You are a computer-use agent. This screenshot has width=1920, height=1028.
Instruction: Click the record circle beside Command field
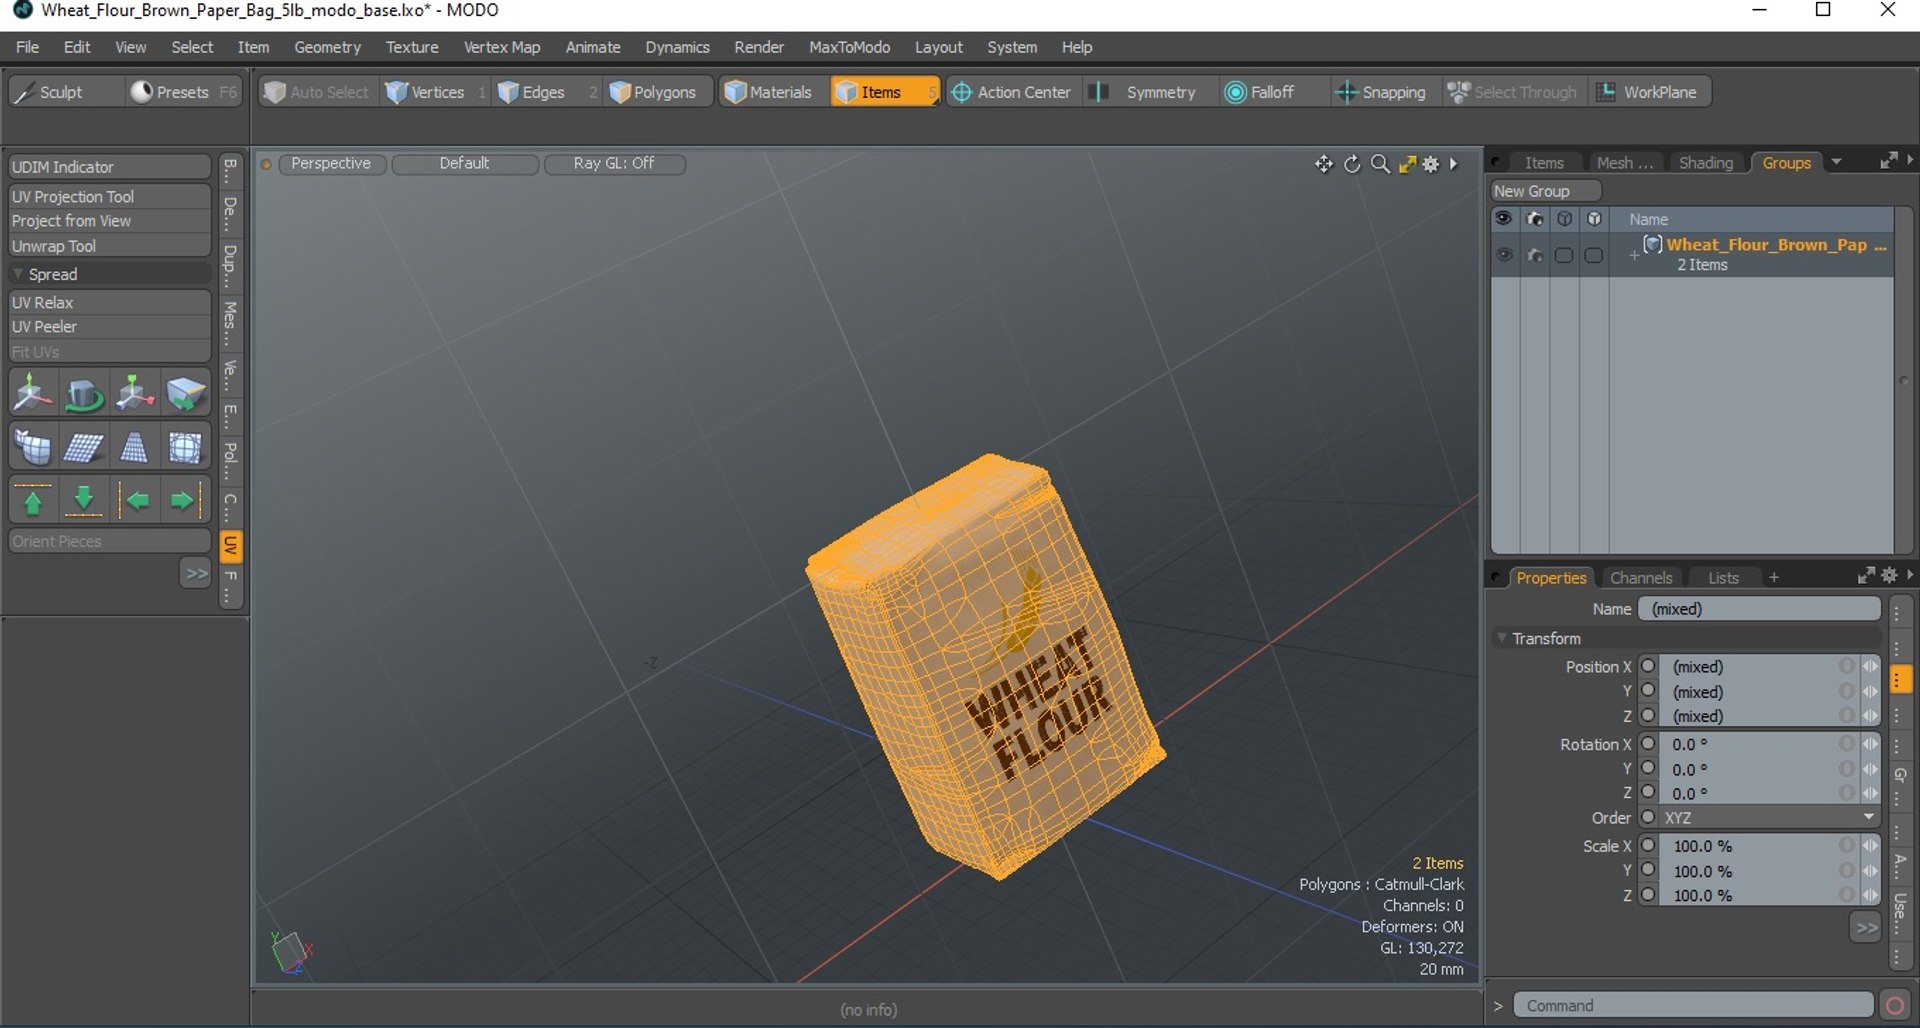(1894, 1006)
